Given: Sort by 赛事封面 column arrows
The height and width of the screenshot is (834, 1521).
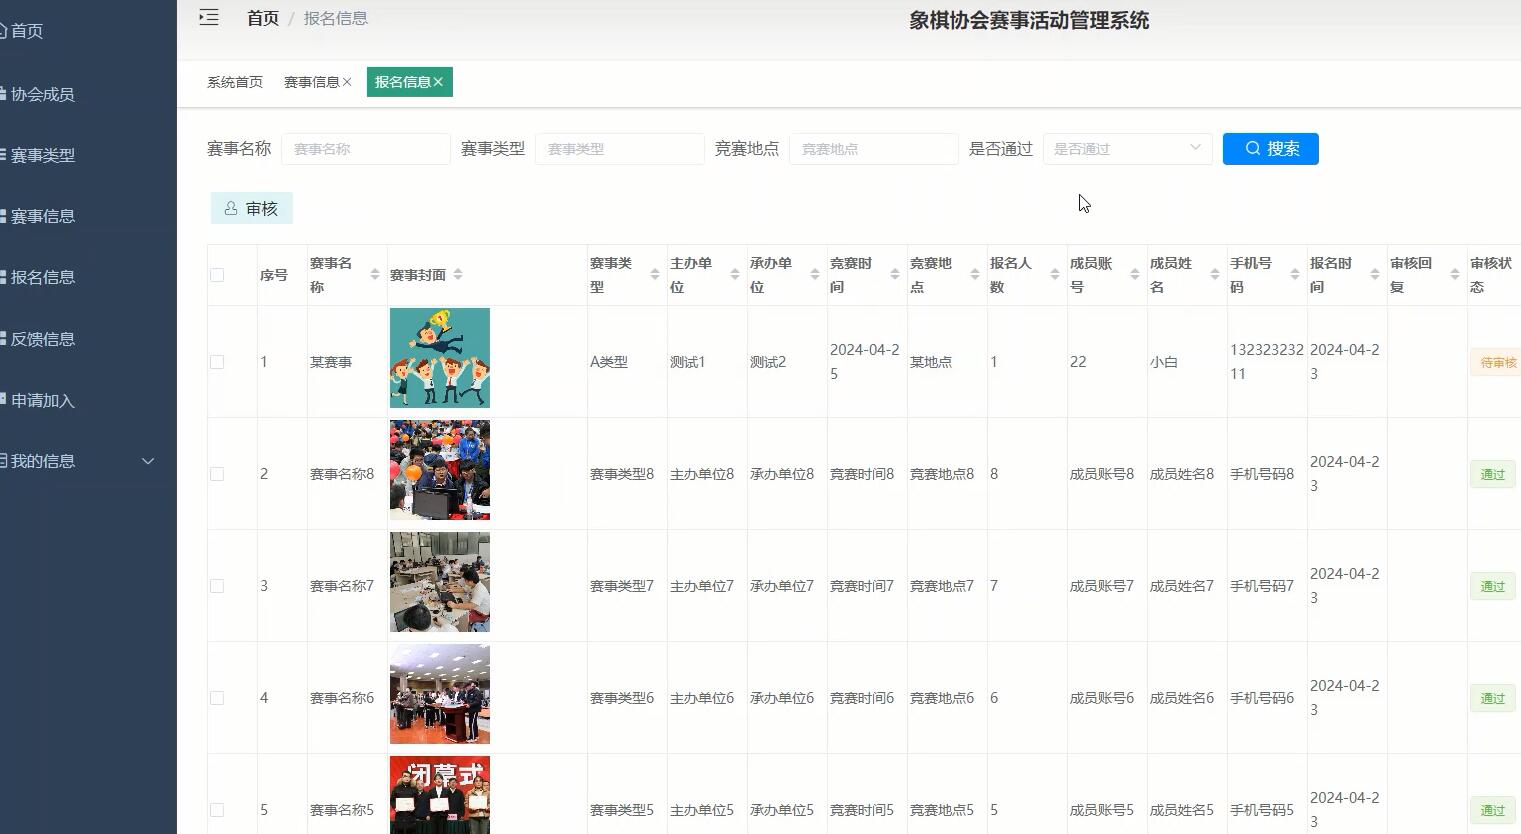Looking at the screenshot, I should [x=458, y=275].
